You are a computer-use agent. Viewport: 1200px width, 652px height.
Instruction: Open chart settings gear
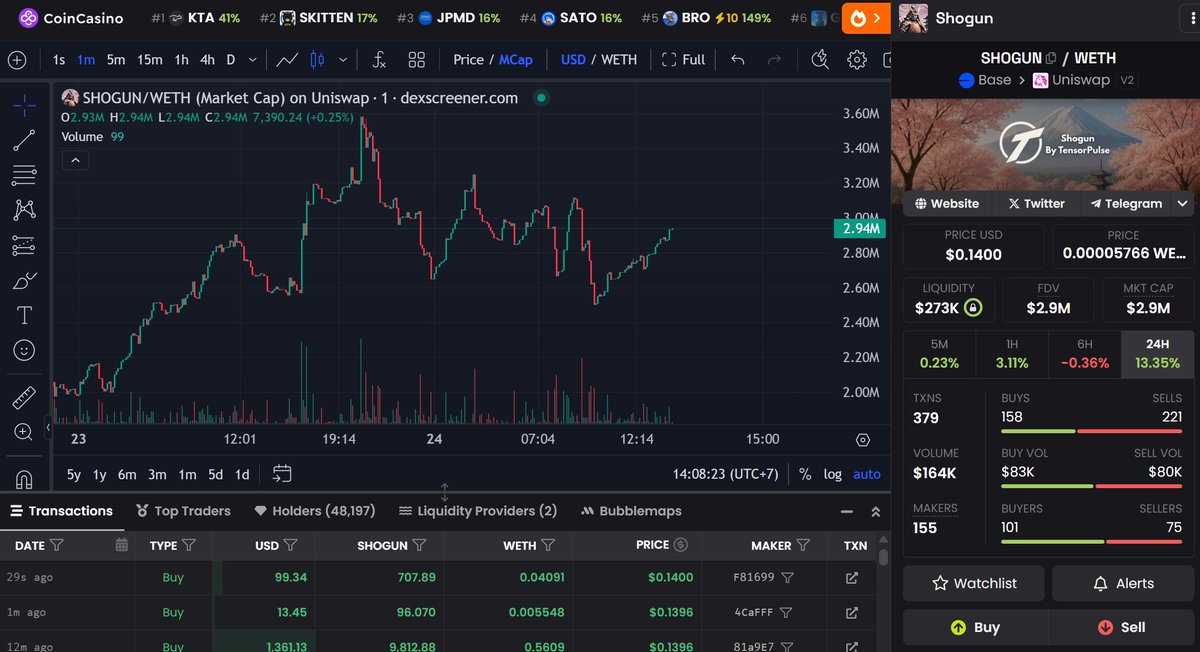click(856, 60)
